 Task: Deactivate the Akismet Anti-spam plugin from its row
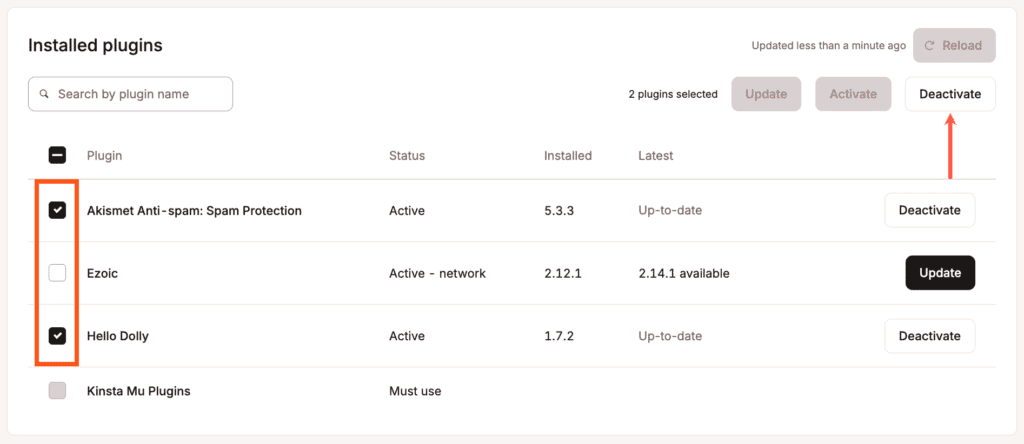tap(929, 210)
